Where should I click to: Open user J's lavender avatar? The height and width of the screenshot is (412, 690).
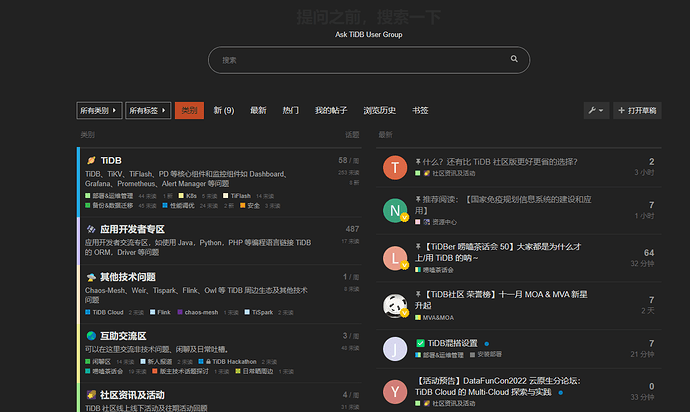coord(395,349)
